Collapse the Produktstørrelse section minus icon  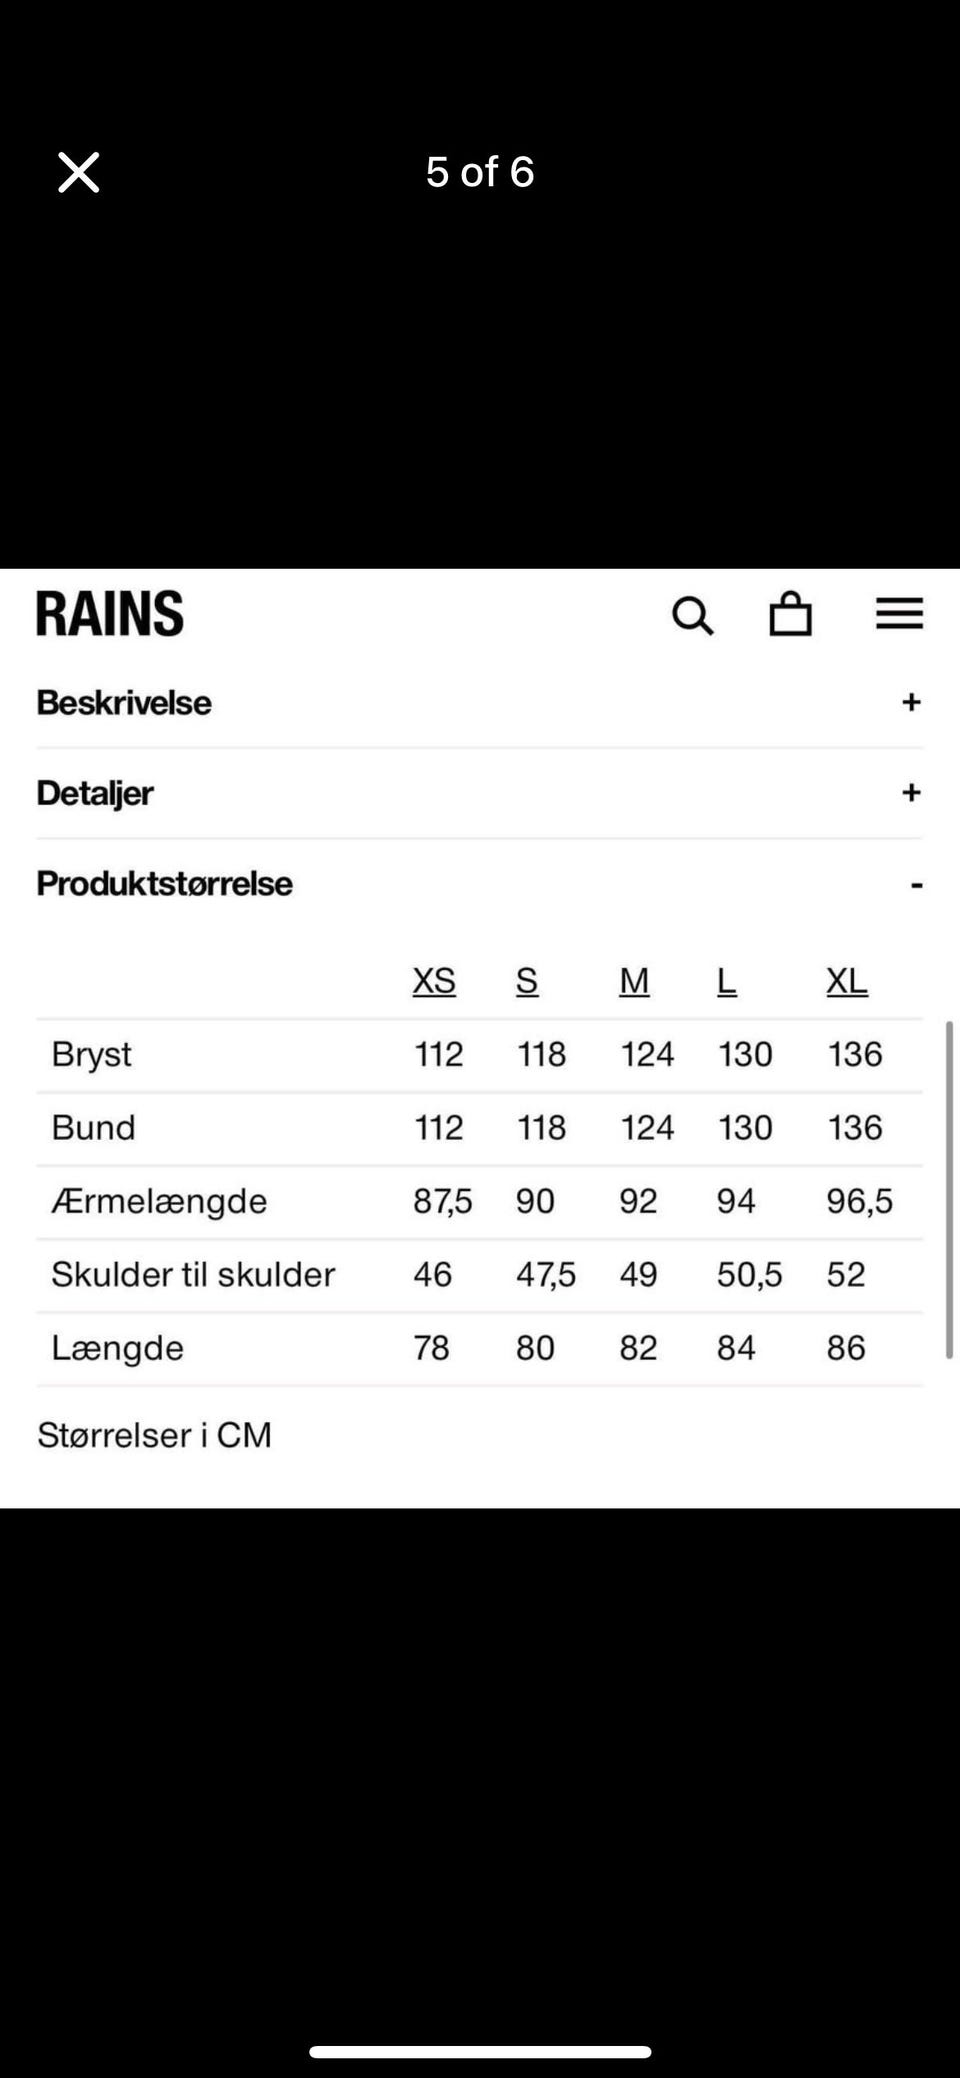tap(916, 884)
